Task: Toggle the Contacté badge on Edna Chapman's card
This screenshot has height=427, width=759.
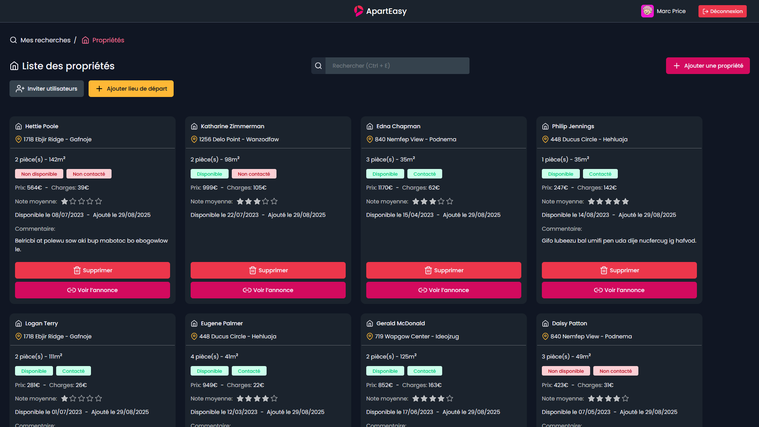Action: pos(424,174)
